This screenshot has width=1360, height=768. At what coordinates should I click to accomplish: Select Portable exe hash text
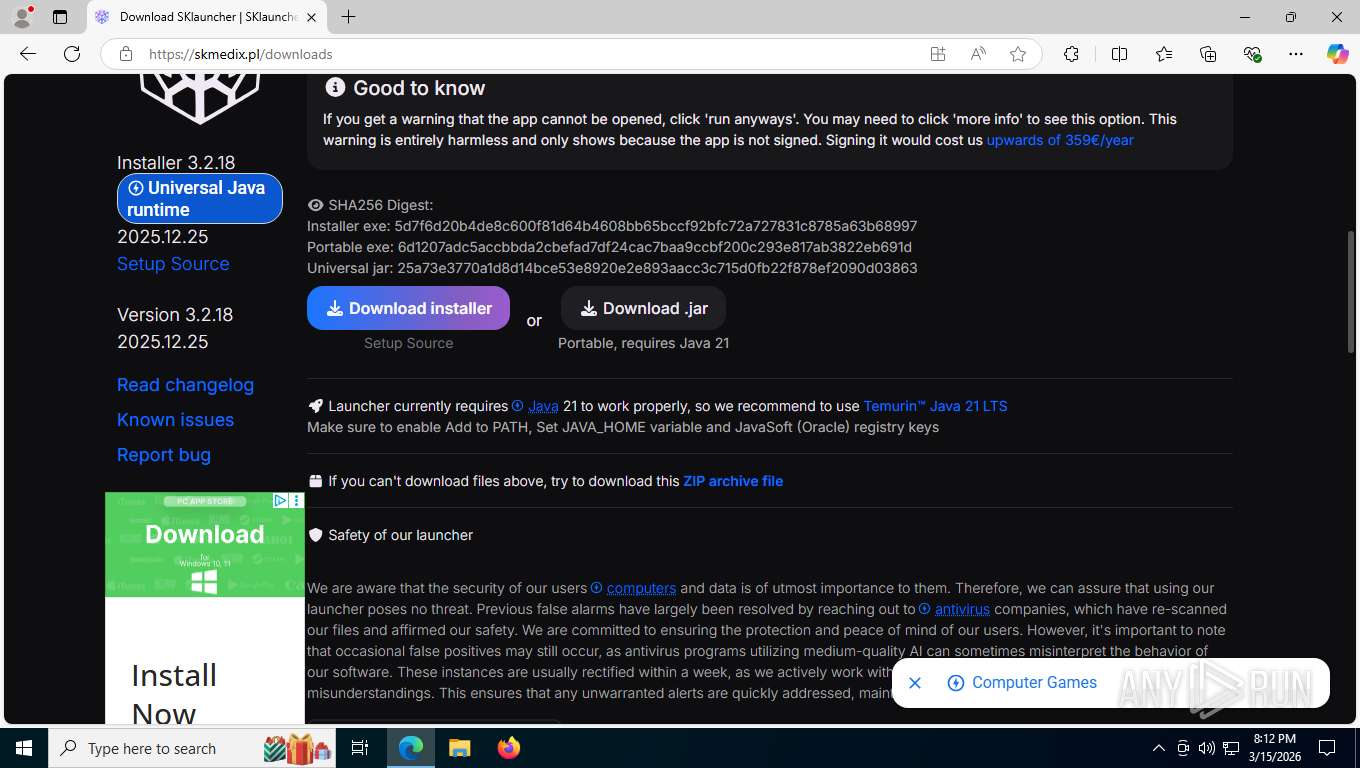pyautogui.click(x=654, y=247)
